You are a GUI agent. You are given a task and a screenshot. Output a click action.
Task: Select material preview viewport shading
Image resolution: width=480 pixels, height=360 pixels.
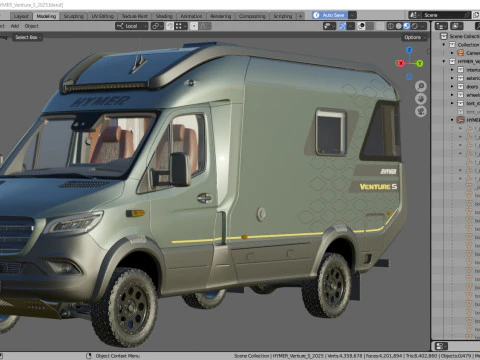pos(407,26)
